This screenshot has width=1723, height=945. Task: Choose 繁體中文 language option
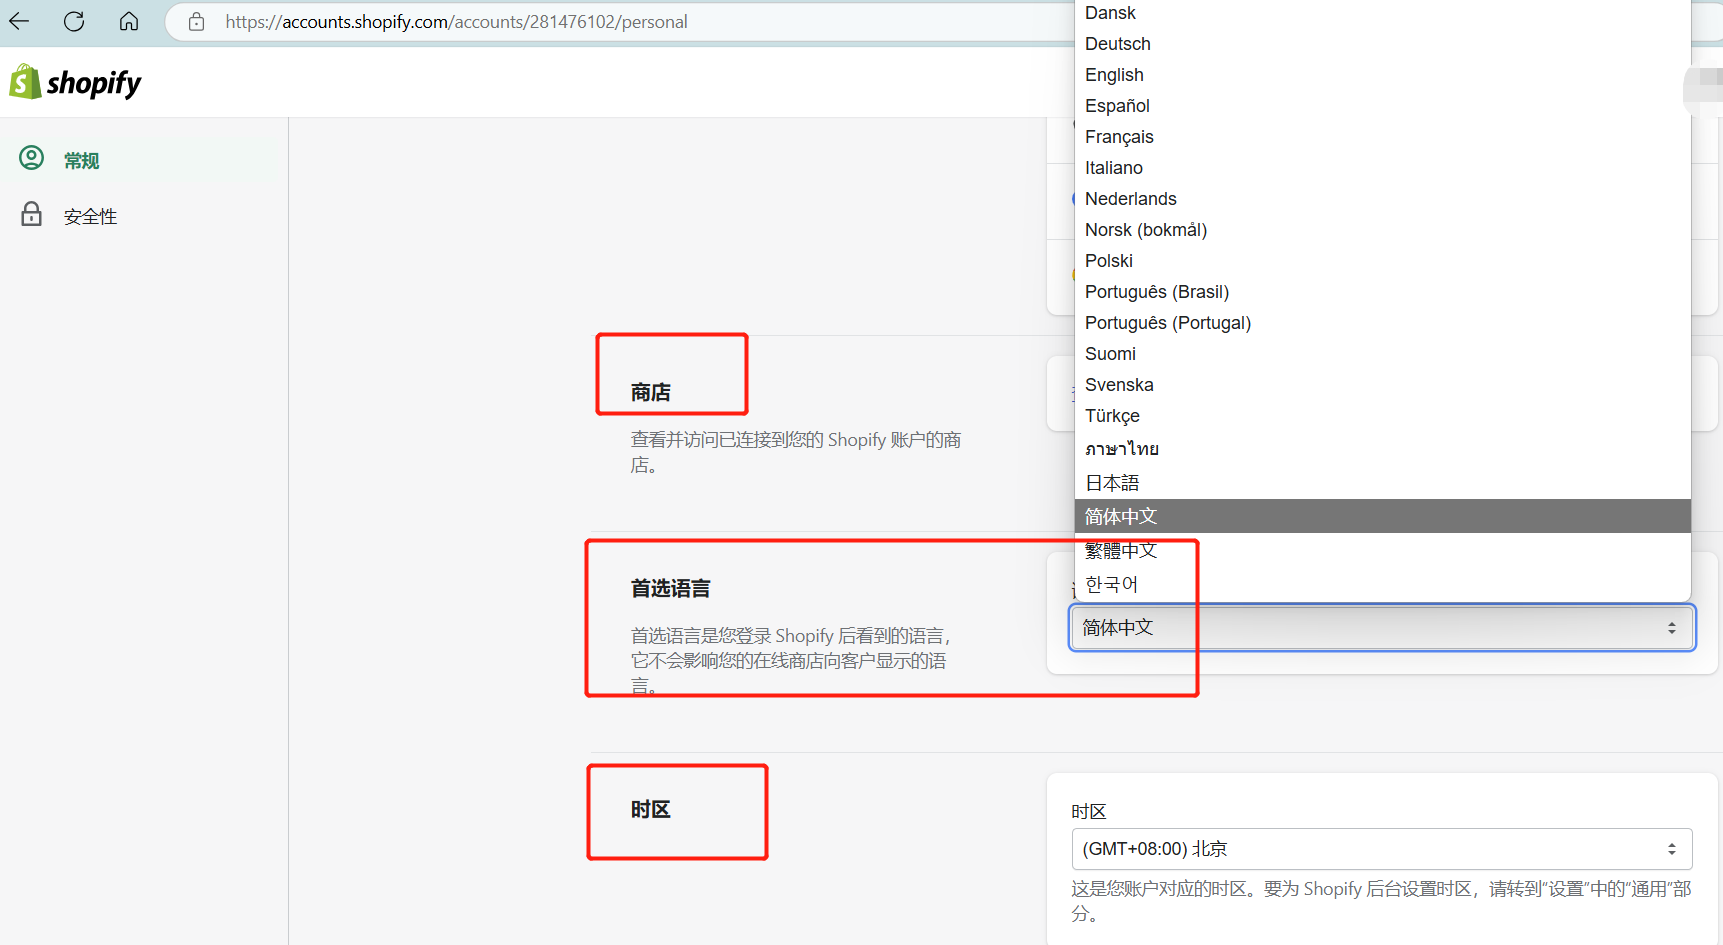pyautogui.click(x=1121, y=549)
